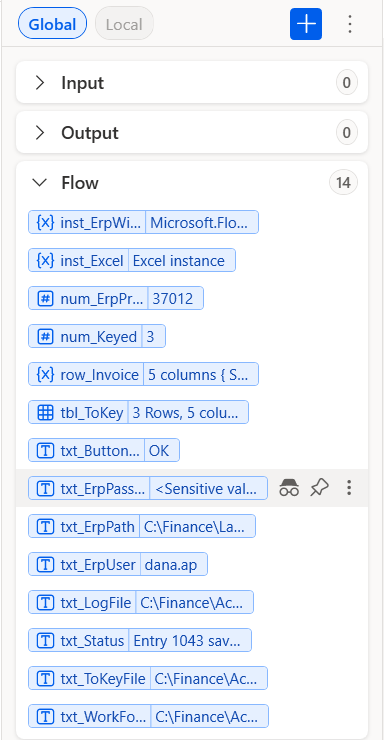Click the text icon of txt_LogFile

click(45, 603)
